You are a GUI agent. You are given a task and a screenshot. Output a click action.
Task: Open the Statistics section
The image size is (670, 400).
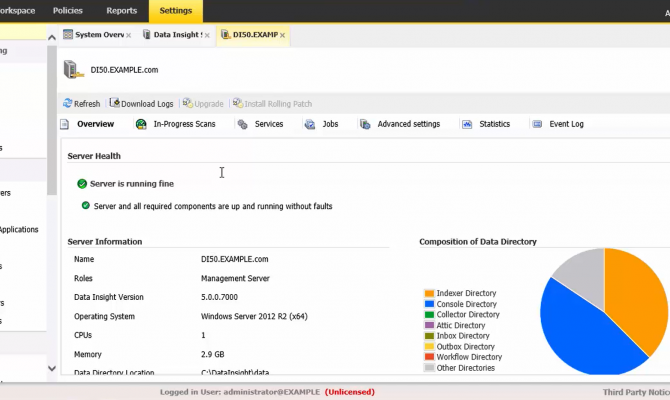coord(494,124)
